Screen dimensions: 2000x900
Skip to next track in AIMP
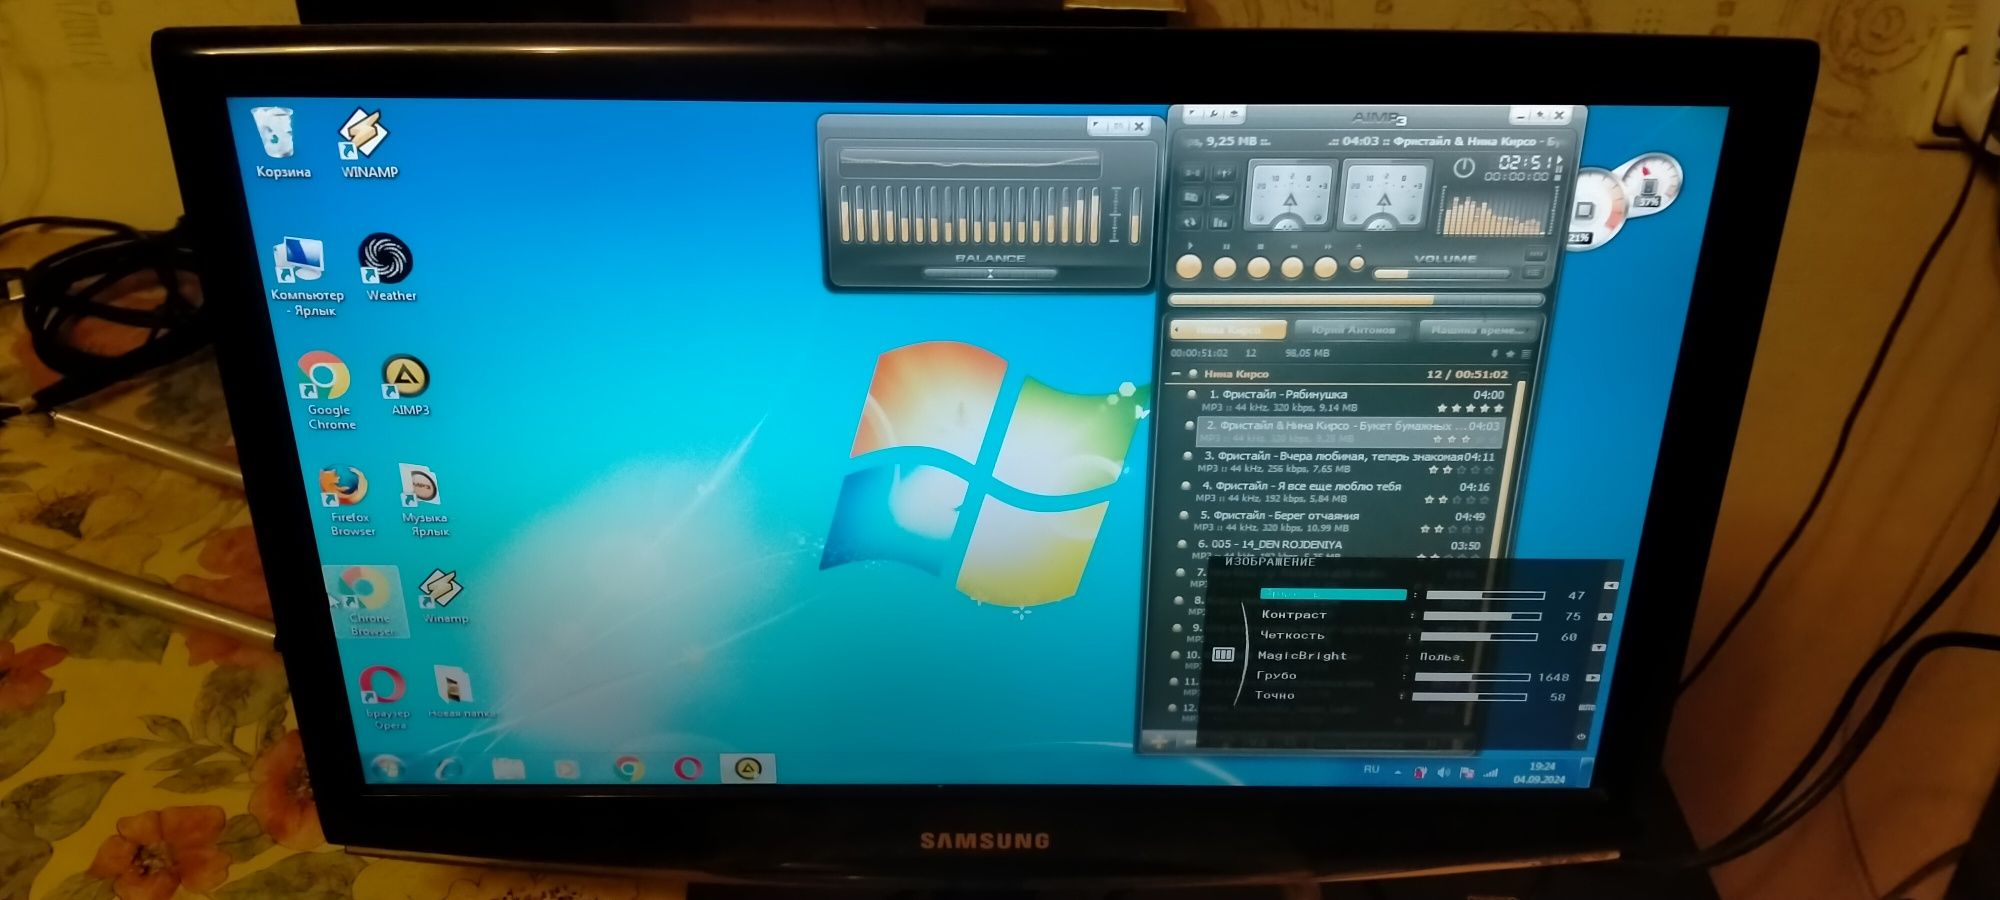click(1325, 267)
